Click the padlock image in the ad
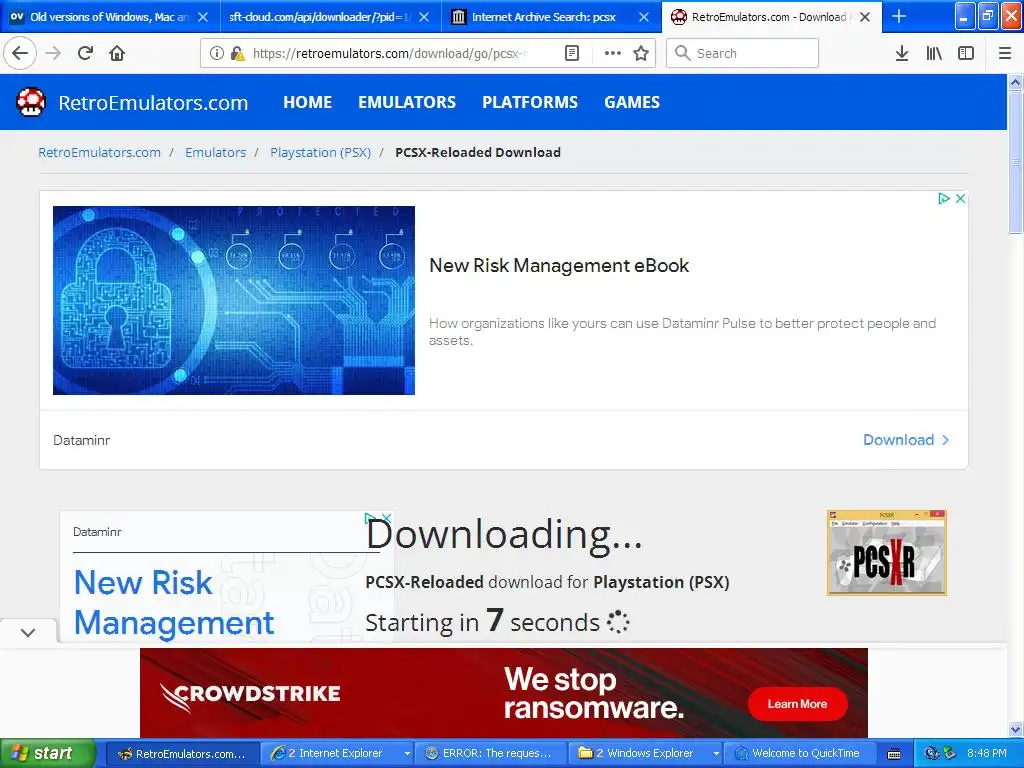This screenshot has height=768, width=1024. tap(234, 300)
